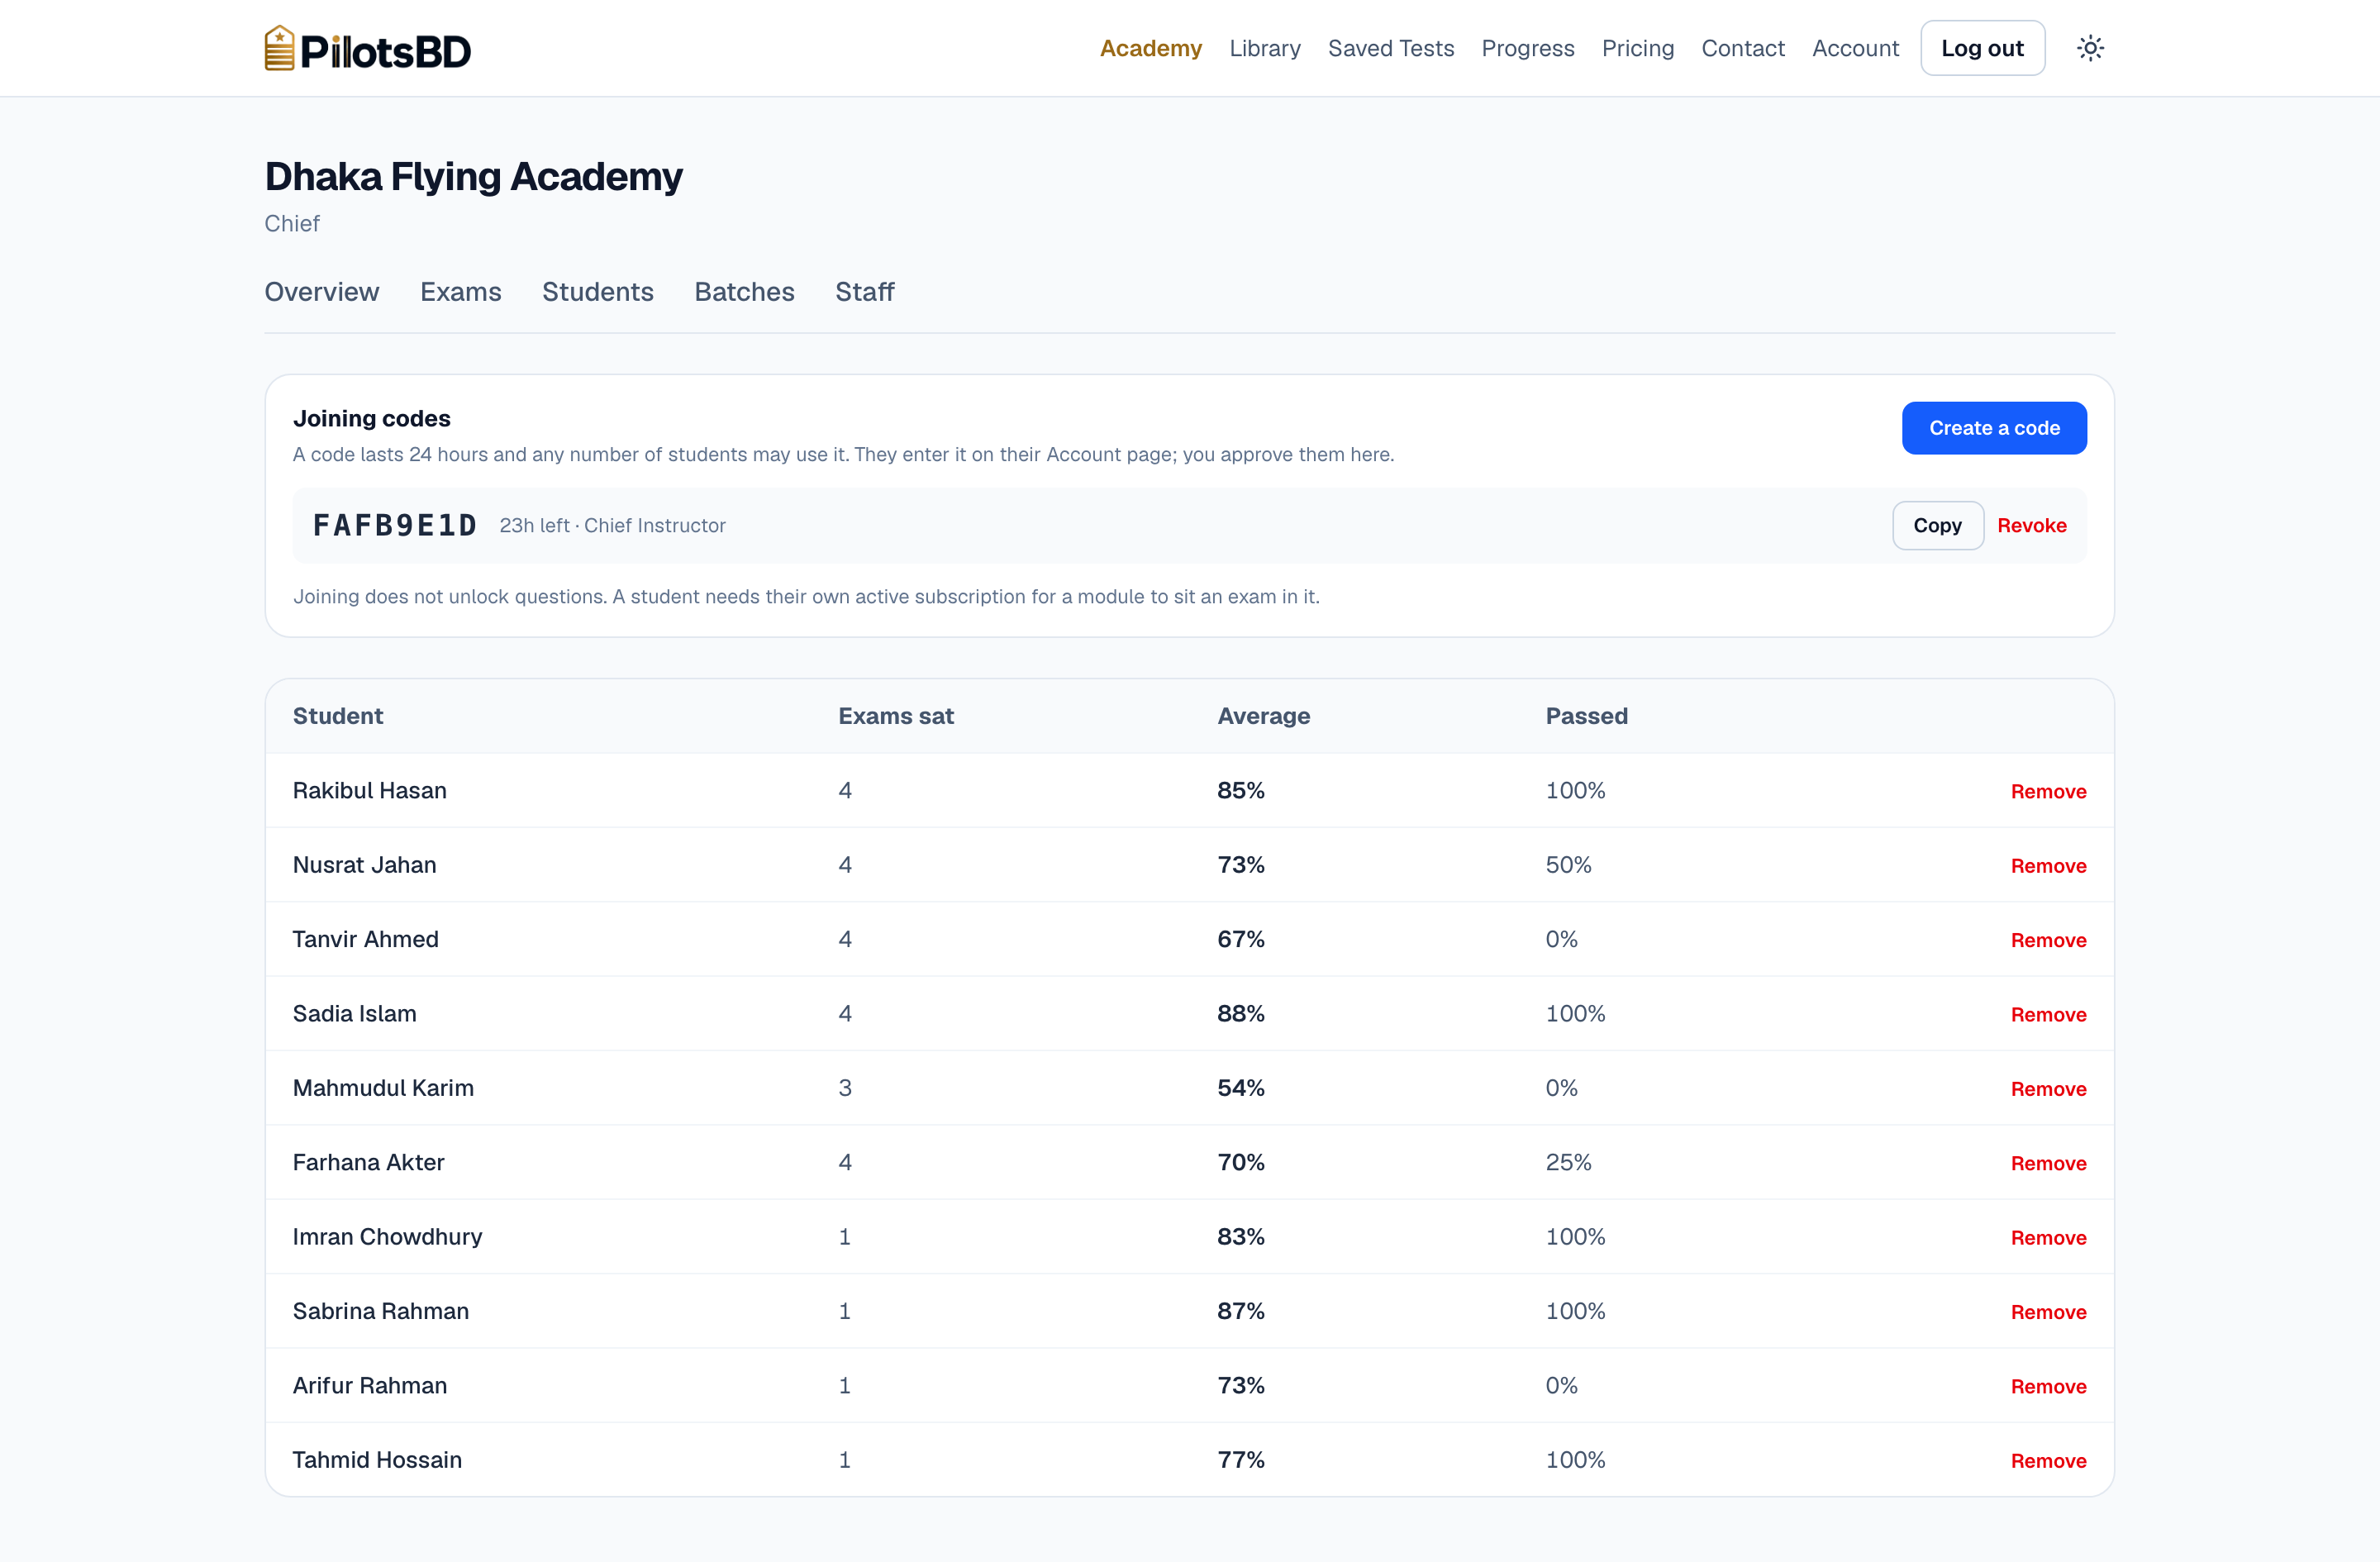The width and height of the screenshot is (2380, 1562).
Task: Open the Students tab
Action: pyautogui.click(x=598, y=292)
